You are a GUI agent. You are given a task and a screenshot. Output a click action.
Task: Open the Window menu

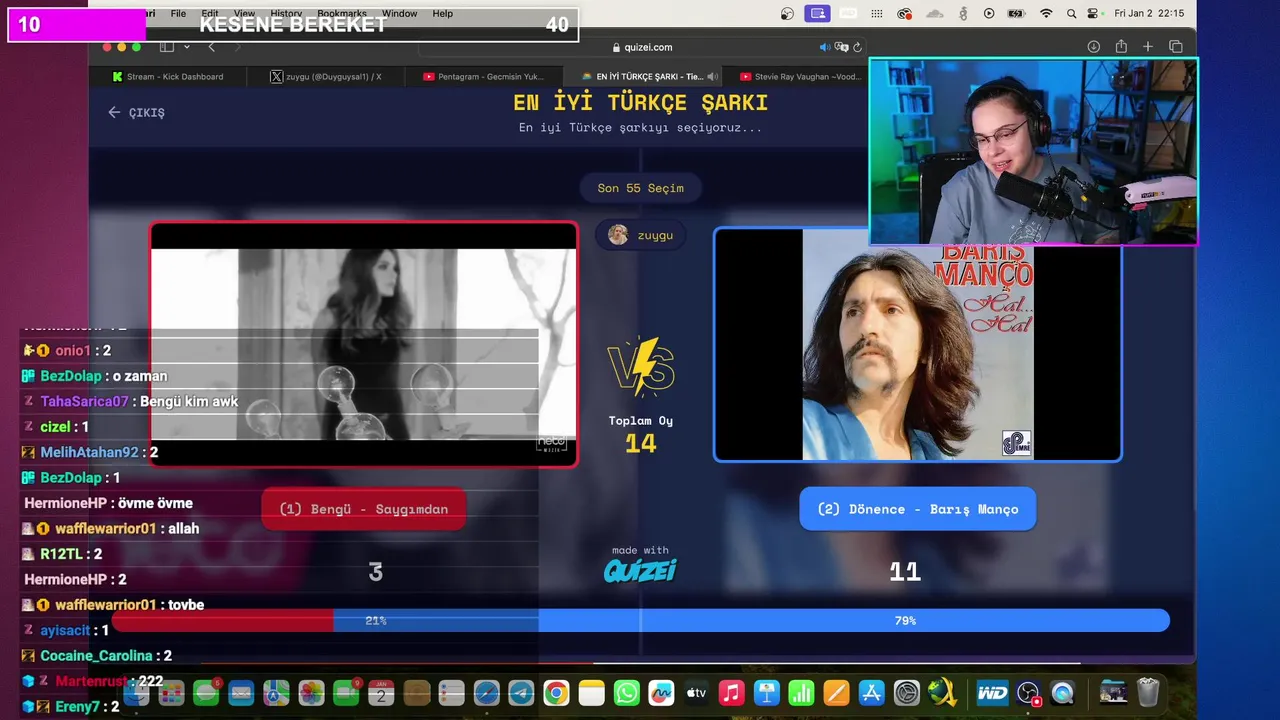tap(399, 14)
